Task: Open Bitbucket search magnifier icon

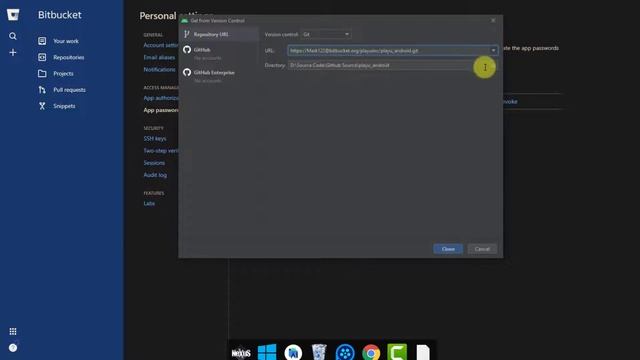Action: pos(13,36)
